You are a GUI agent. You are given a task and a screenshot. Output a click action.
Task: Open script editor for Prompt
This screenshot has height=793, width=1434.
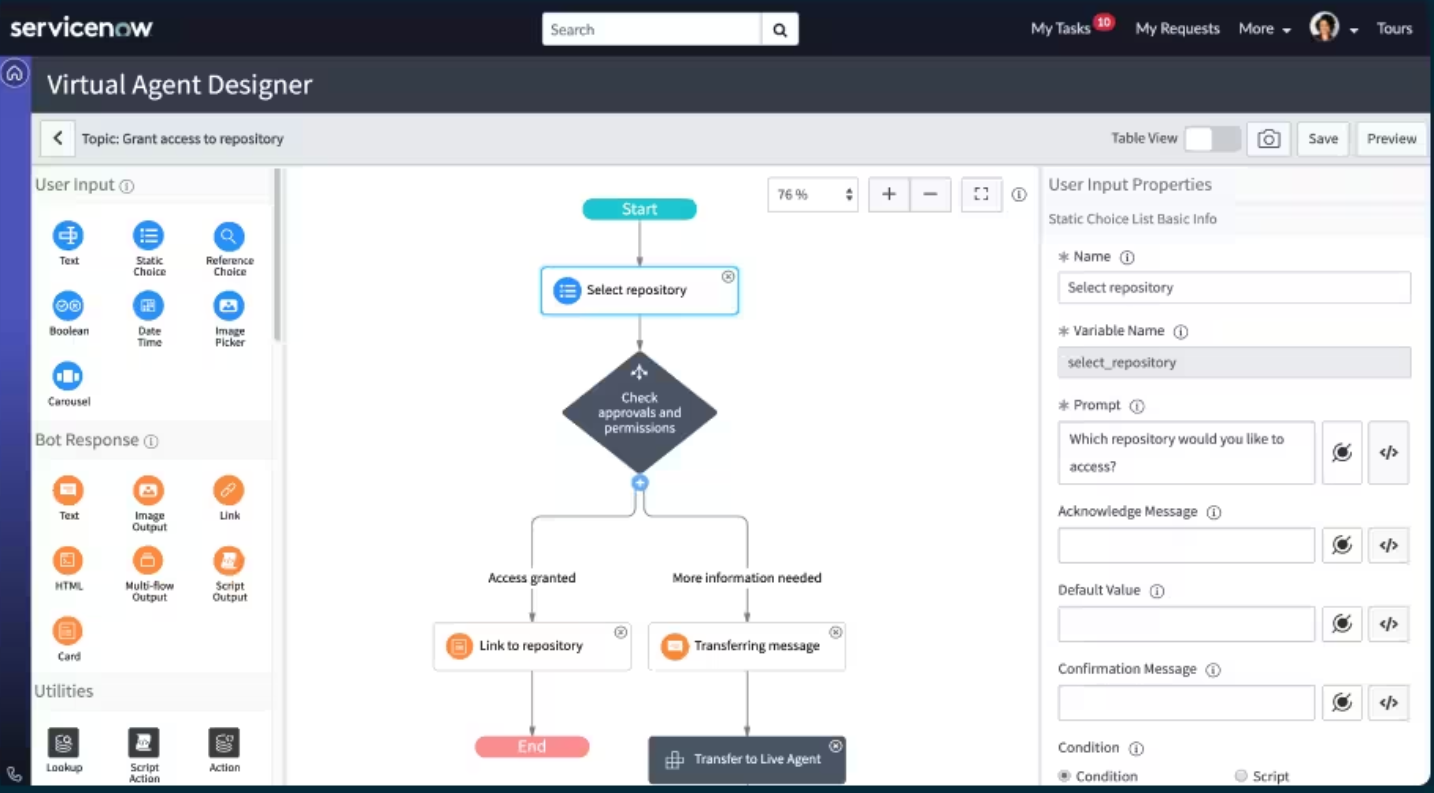point(1388,453)
